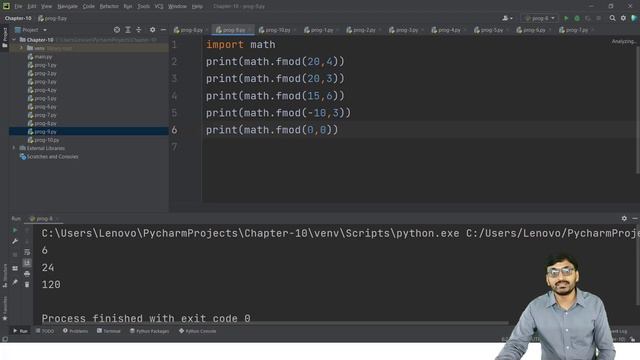Open the Refactor menu
Screen dimensions: 640x360
109,7
